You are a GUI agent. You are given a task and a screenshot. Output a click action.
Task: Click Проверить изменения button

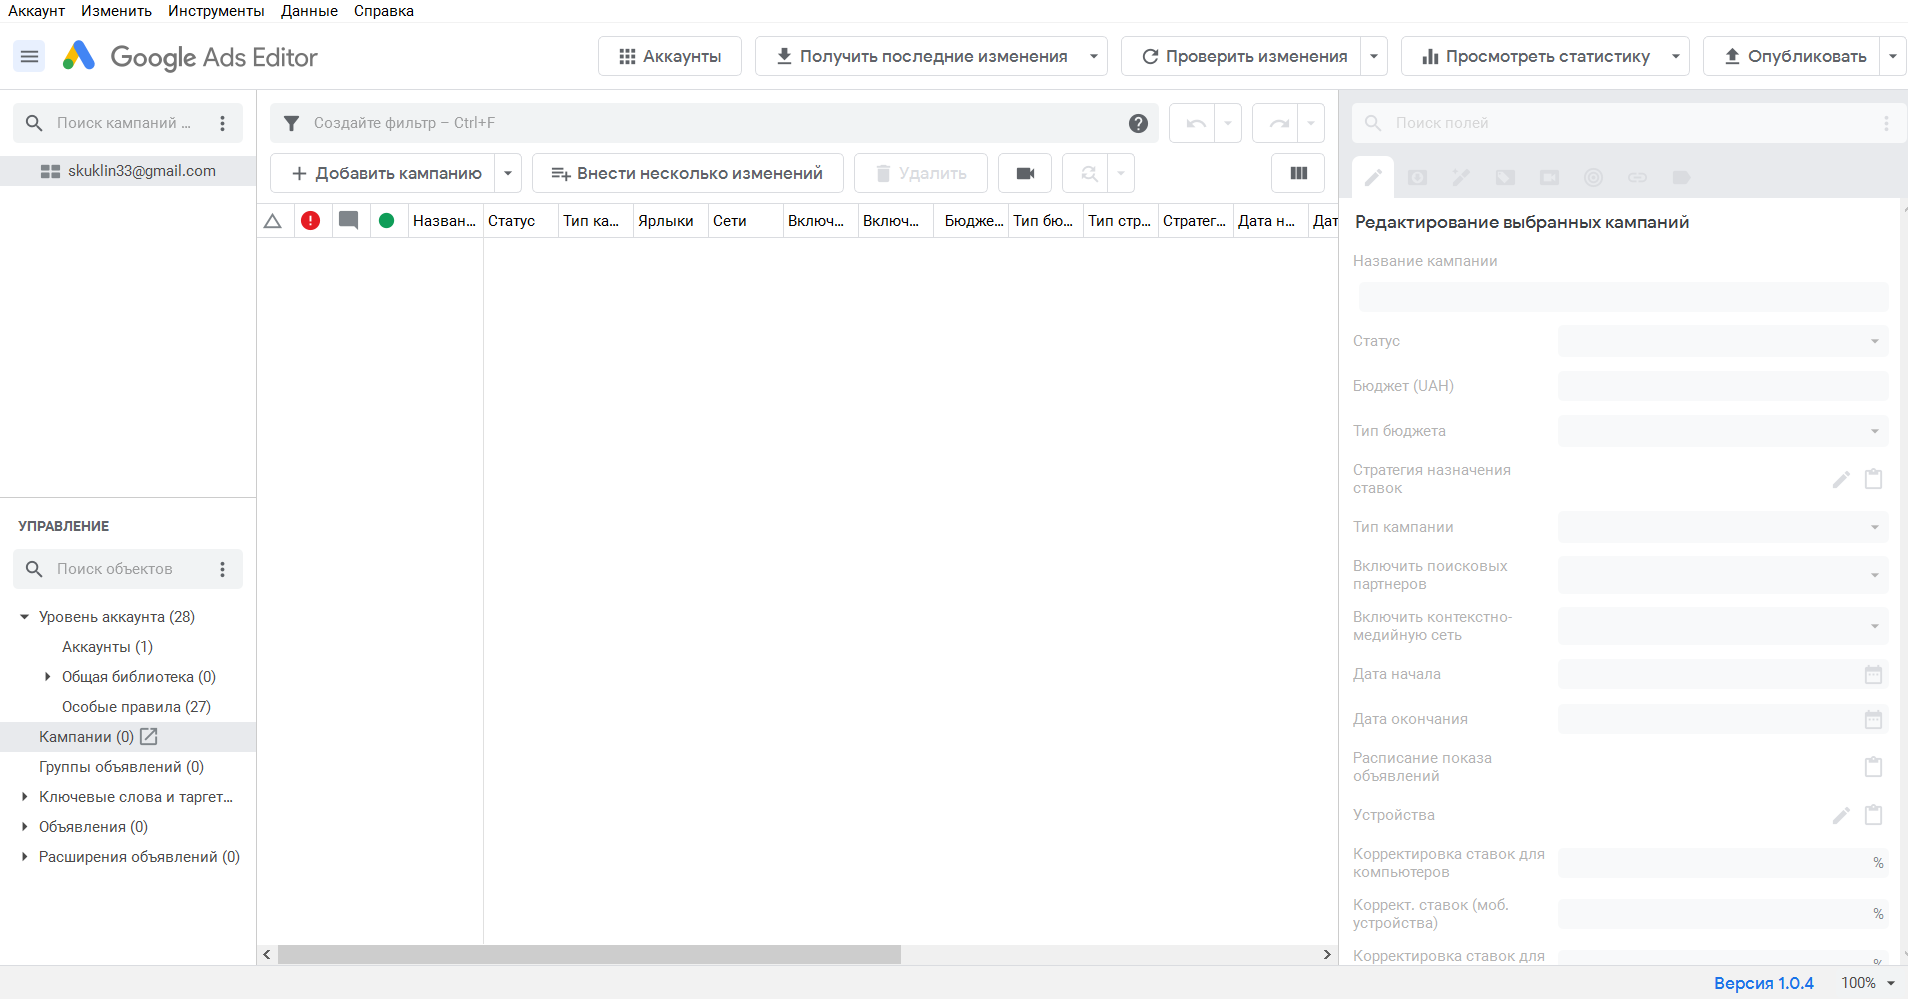(x=1243, y=57)
